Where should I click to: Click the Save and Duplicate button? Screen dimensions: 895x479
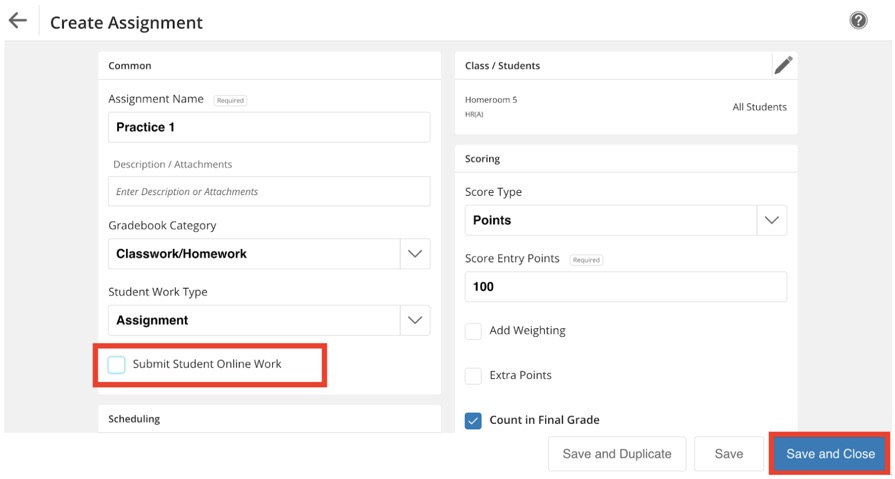(617, 454)
